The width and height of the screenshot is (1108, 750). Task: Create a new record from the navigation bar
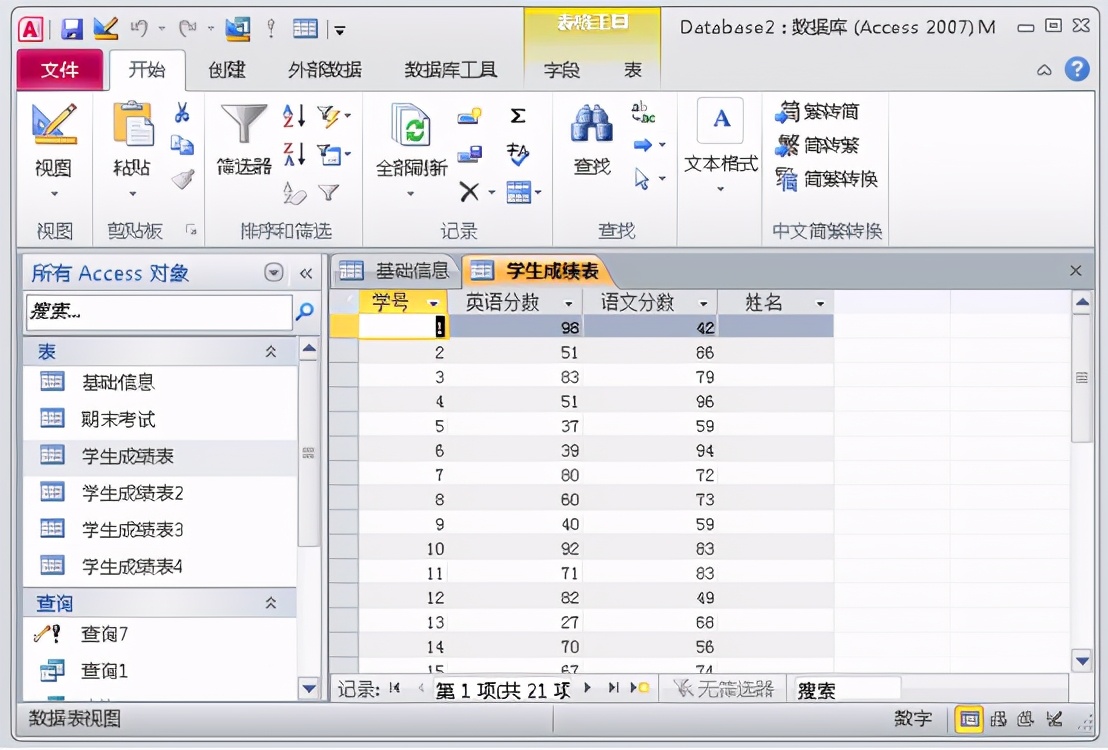pos(638,687)
